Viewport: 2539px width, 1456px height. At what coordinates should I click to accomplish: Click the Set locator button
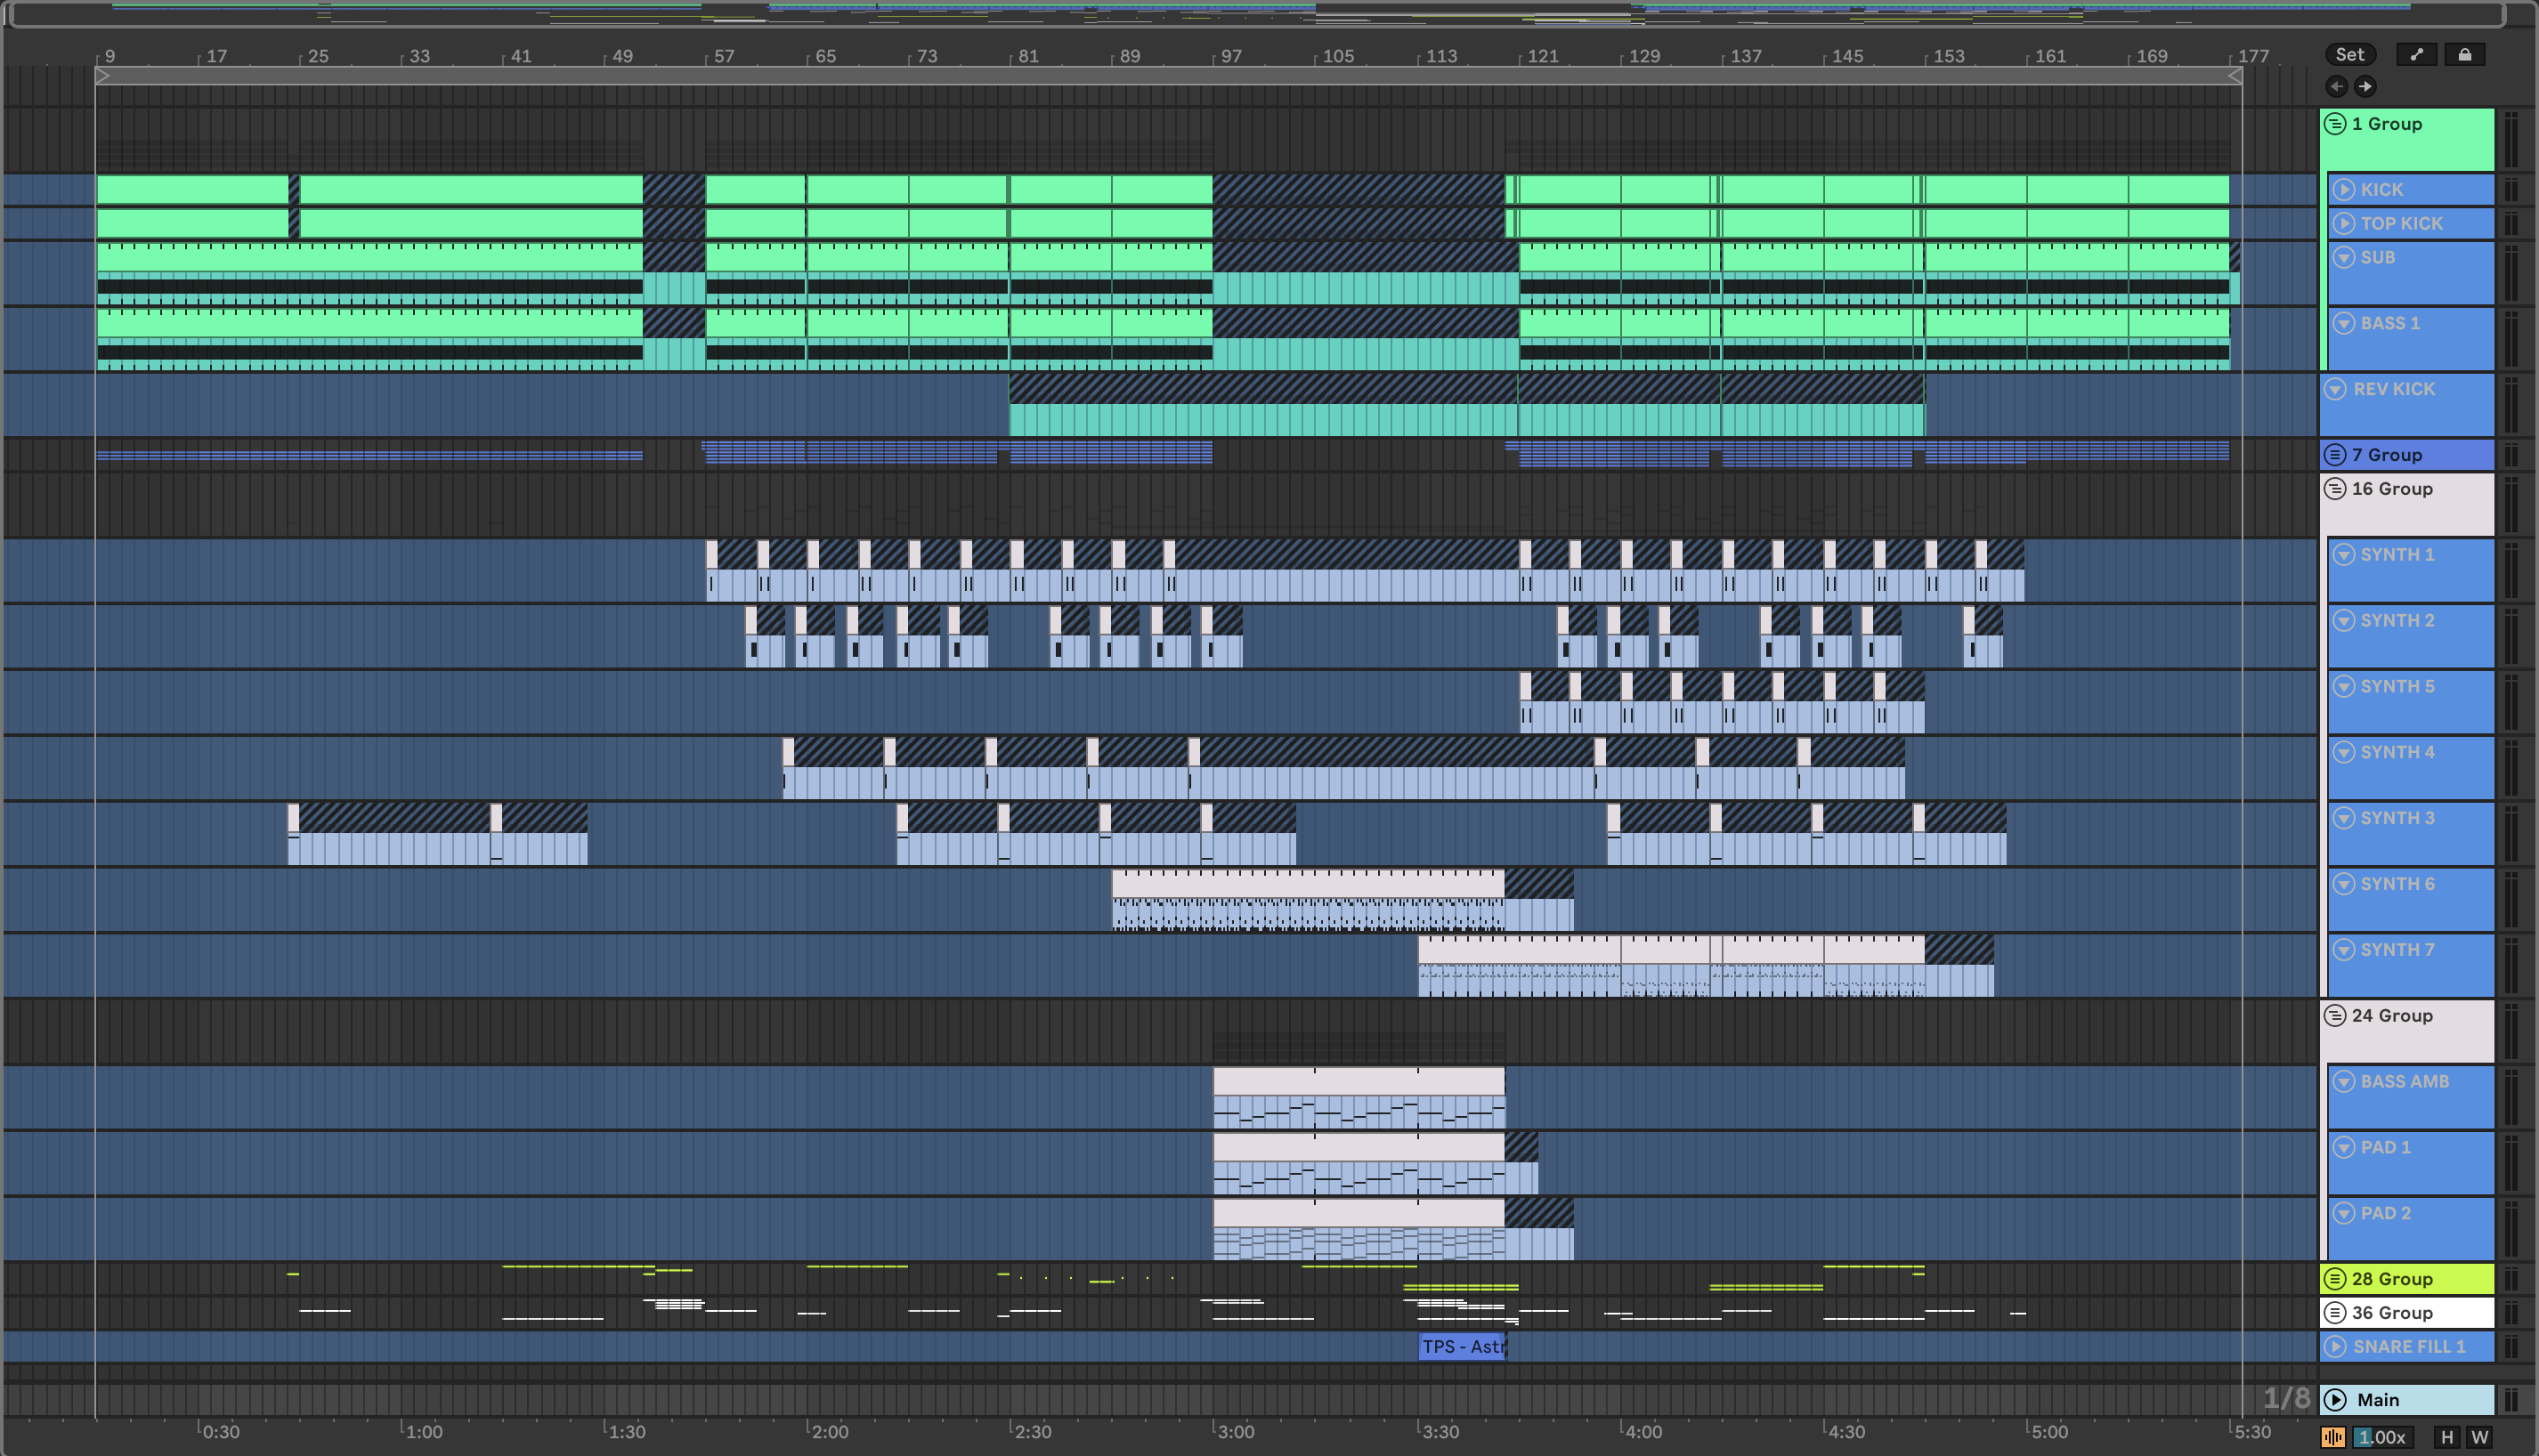point(2349,55)
